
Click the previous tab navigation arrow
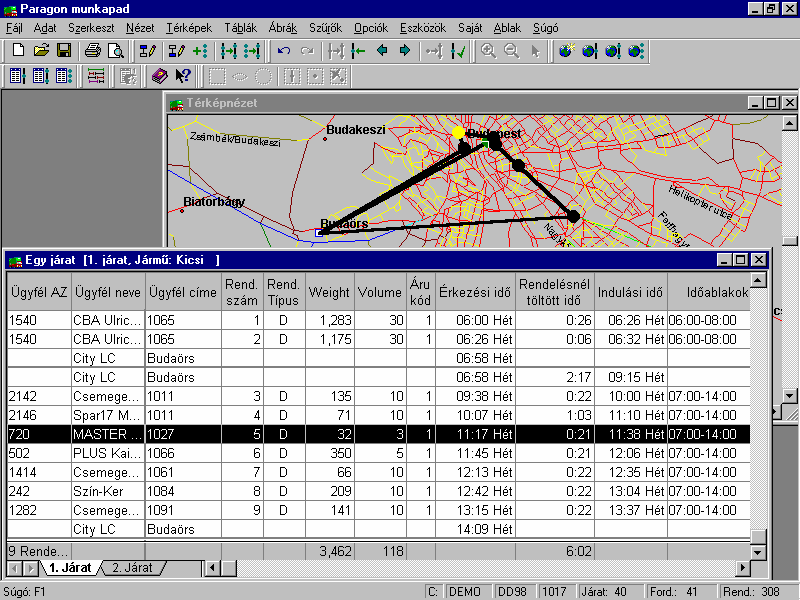point(16,568)
